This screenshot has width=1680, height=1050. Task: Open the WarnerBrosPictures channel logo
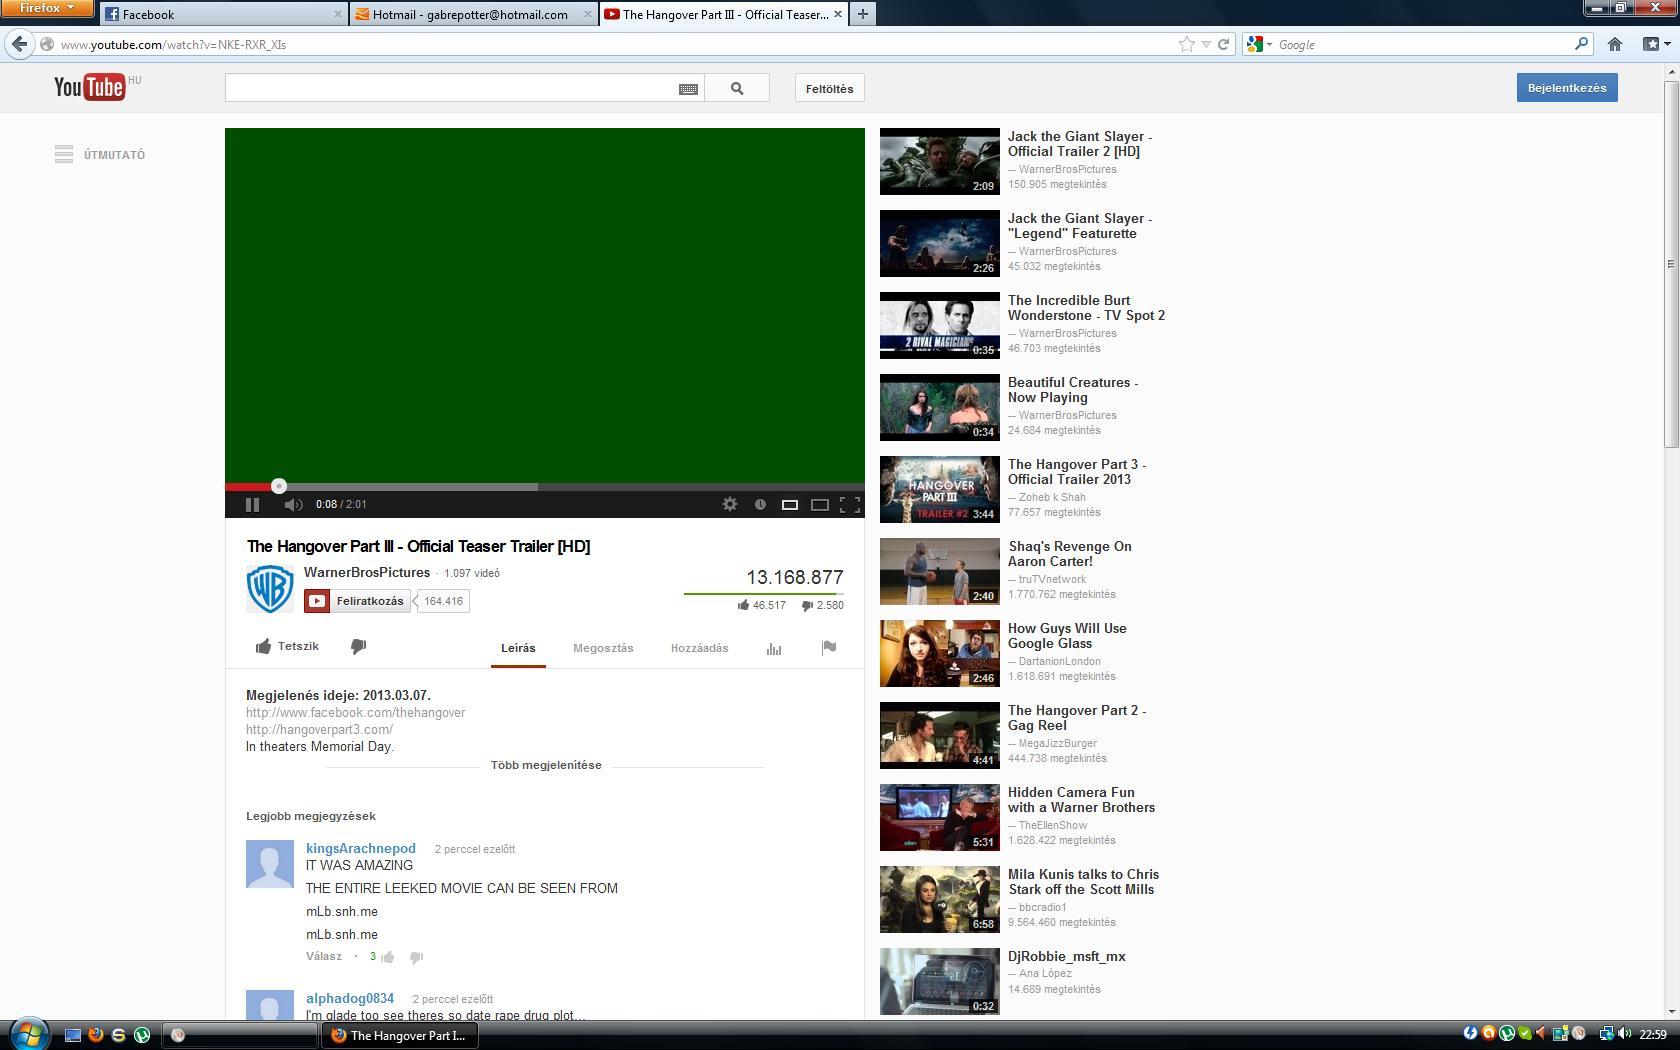click(270, 588)
